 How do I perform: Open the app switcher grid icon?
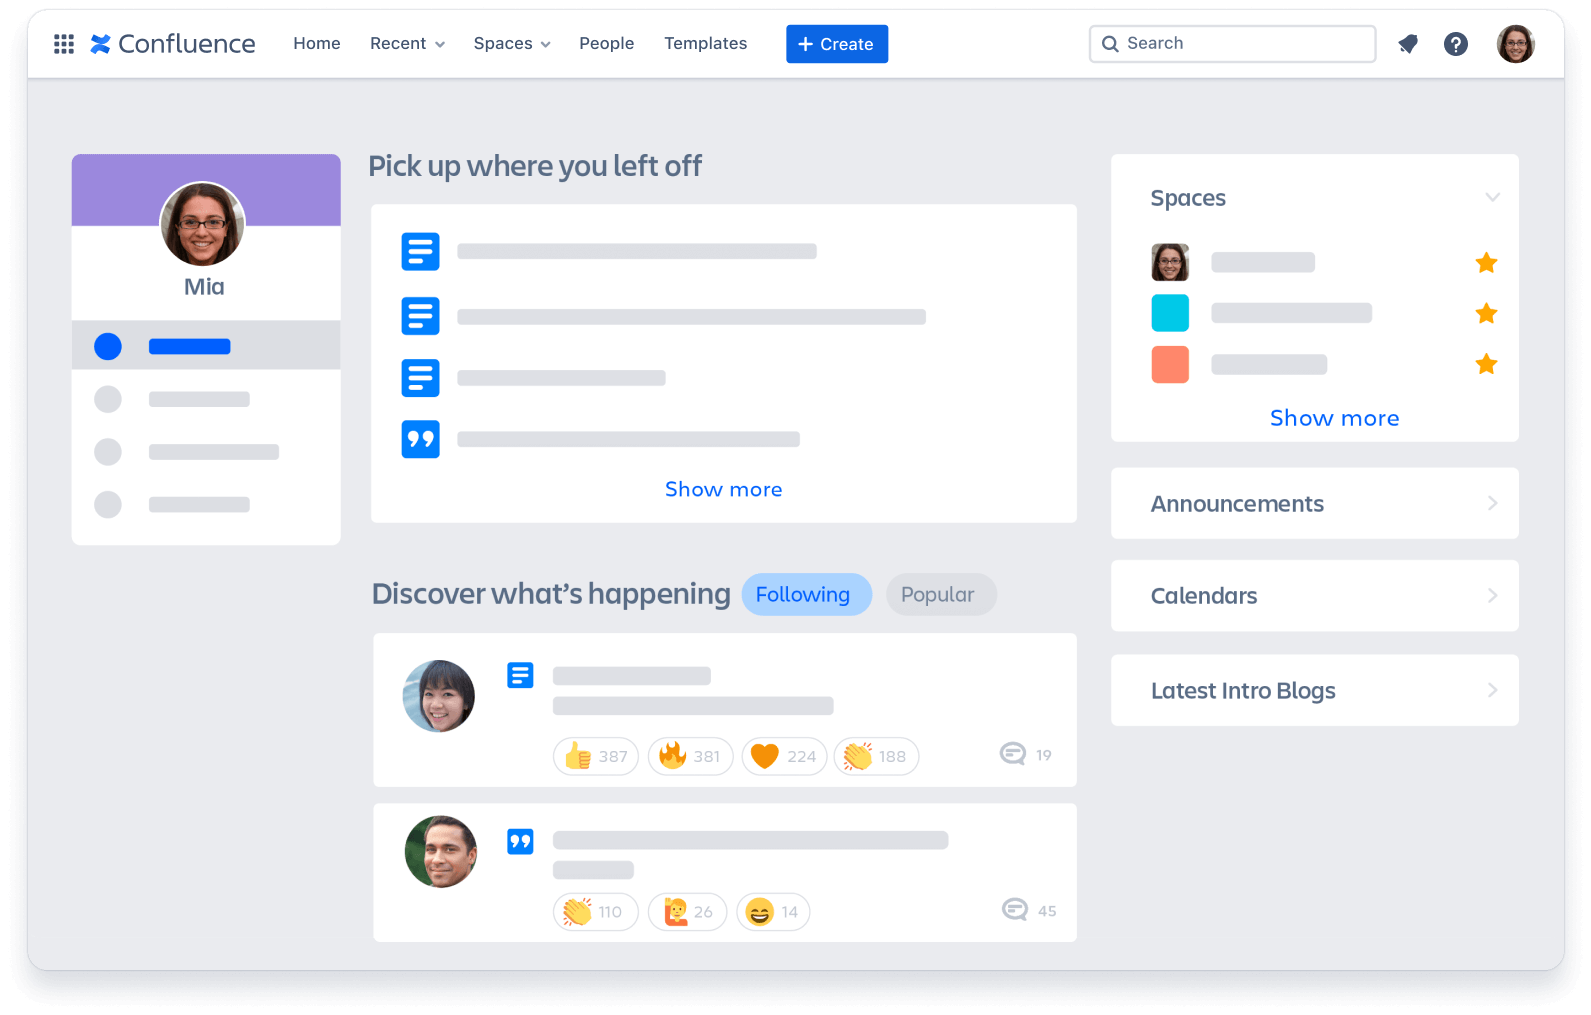[x=64, y=44]
